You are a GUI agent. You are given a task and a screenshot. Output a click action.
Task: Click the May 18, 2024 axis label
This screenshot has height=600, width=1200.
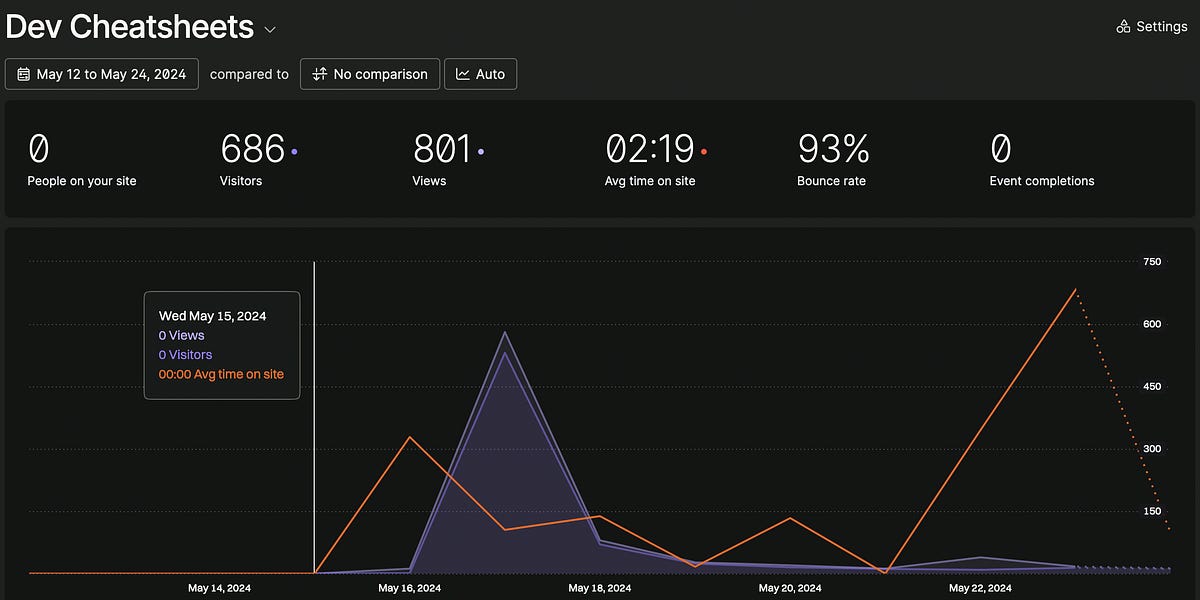coord(600,588)
